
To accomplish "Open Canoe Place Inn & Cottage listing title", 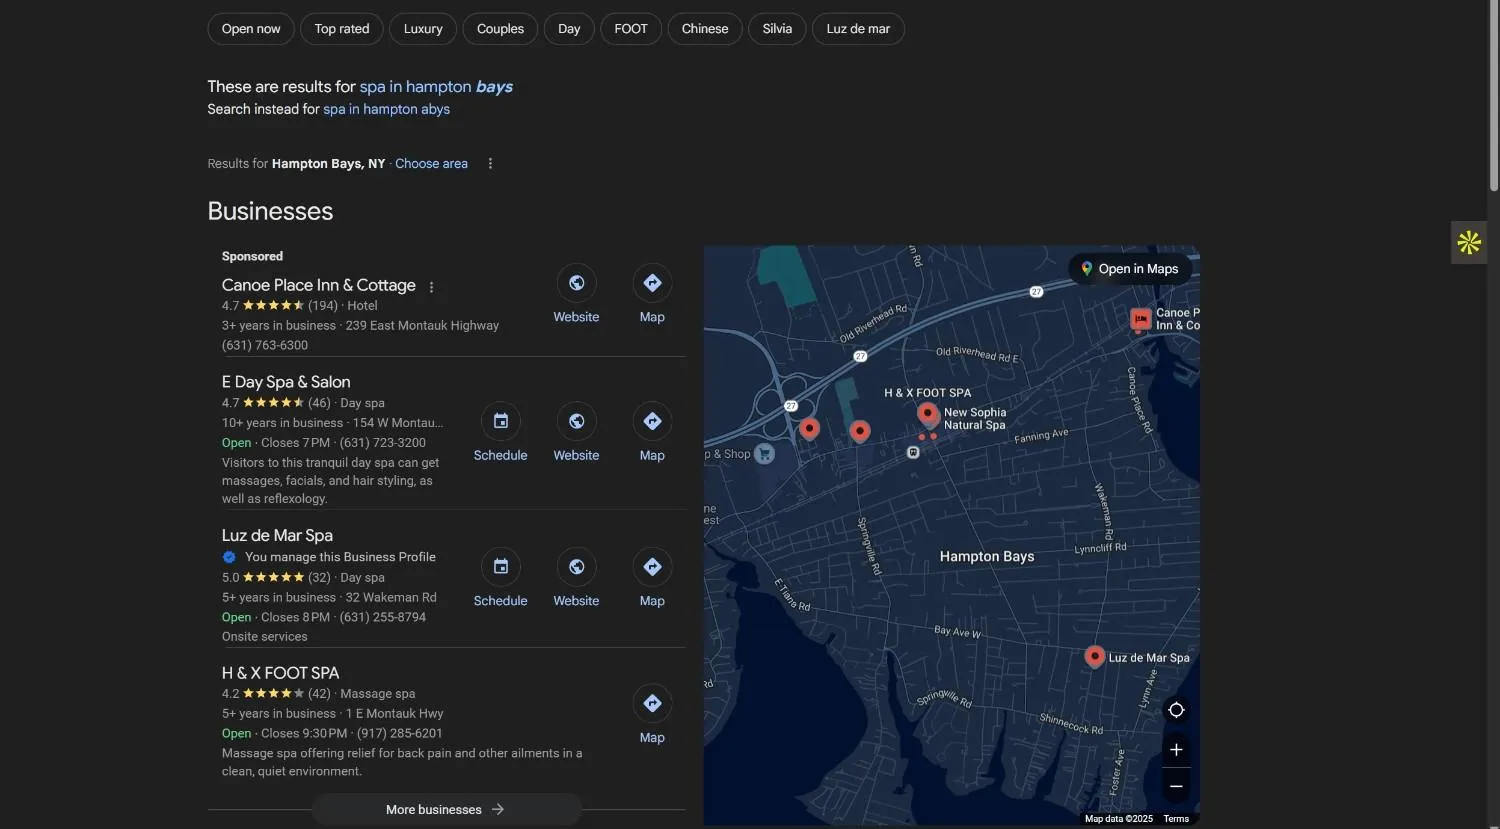I will pos(319,285).
